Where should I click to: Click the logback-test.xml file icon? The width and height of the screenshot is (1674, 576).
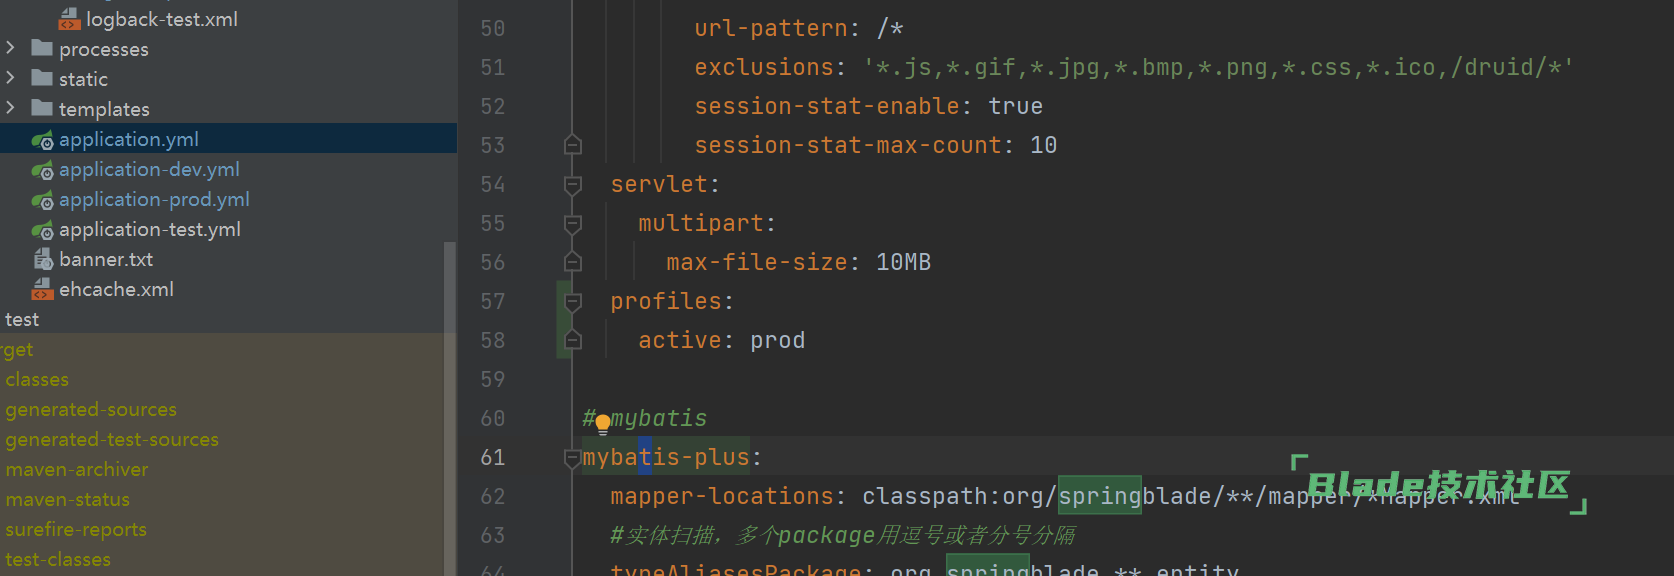69,19
